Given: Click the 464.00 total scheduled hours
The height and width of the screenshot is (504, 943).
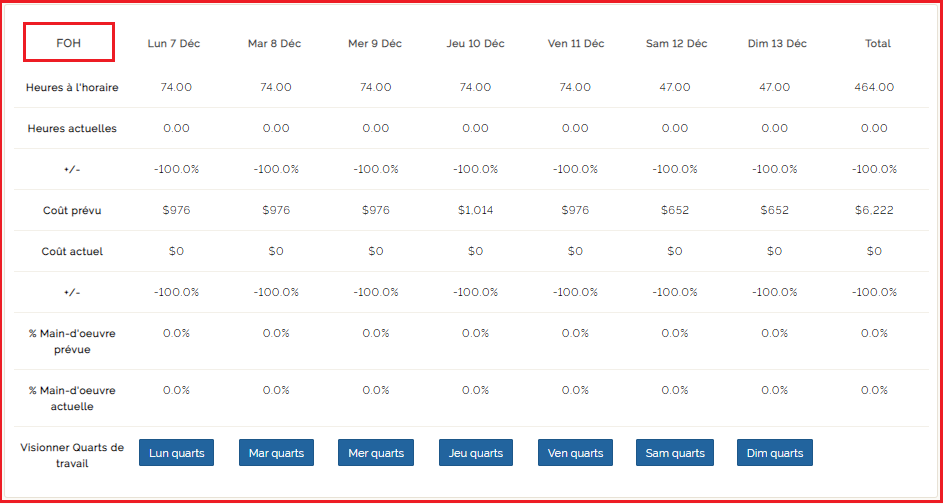Looking at the screenshot, I should click(x=874, y=87).
